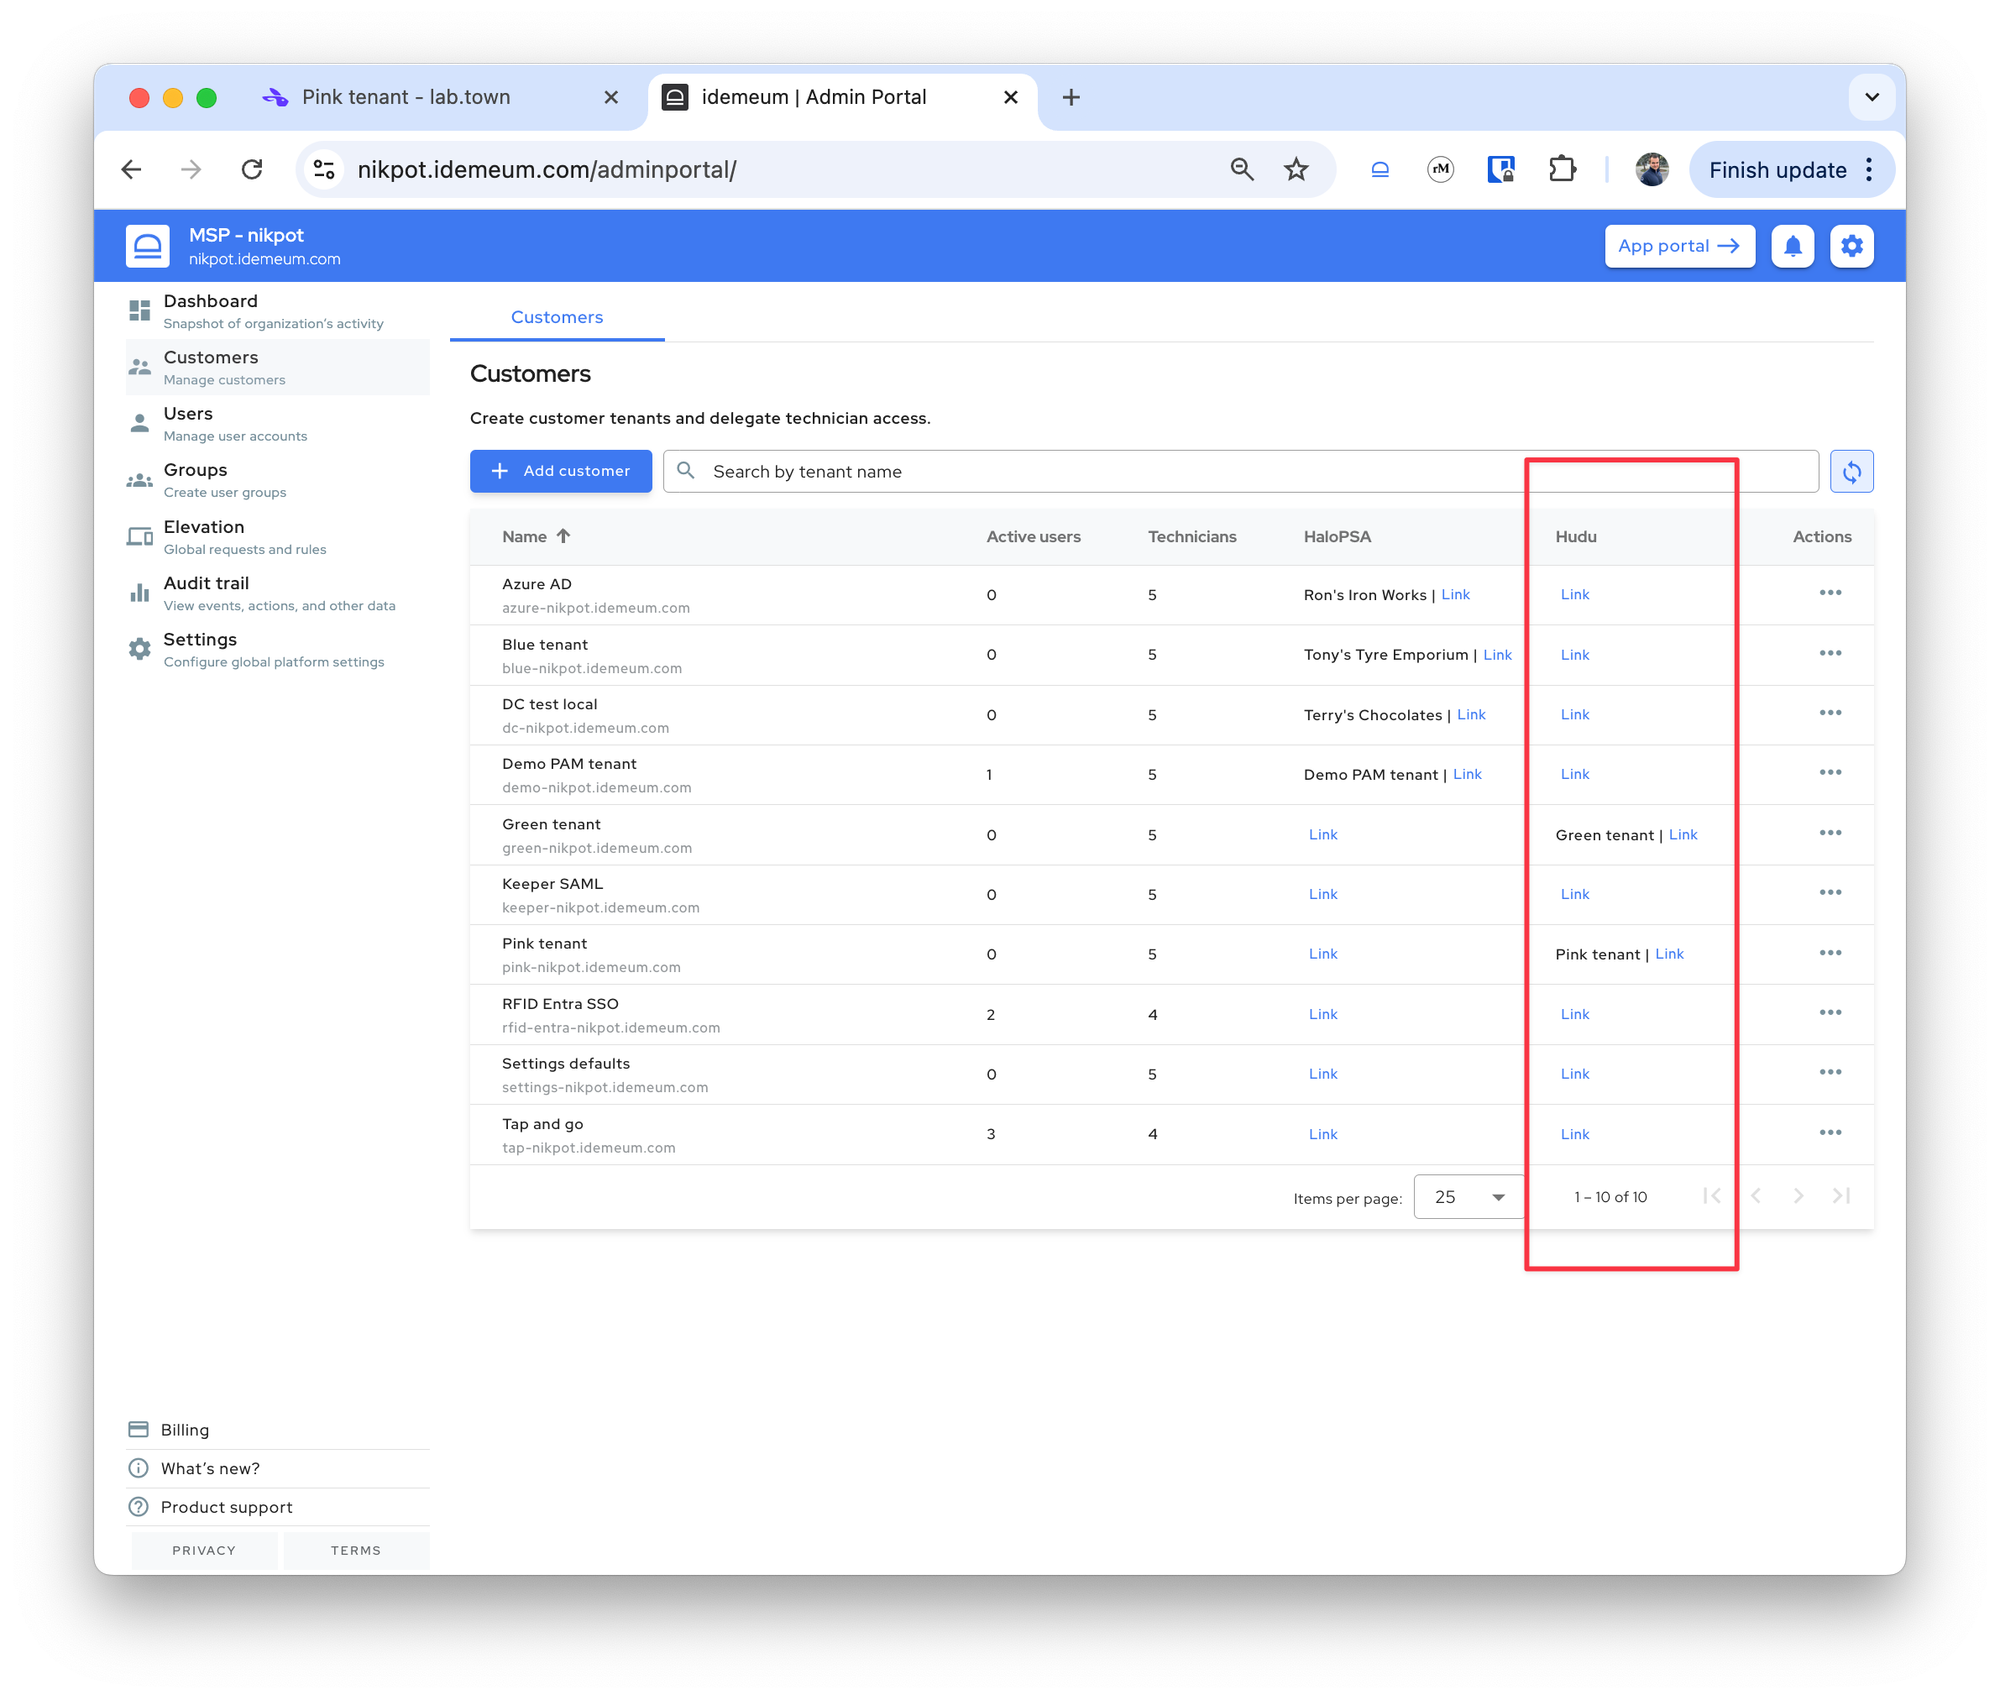This screenshot has height=1699, width=2000.
Task: Open actions menu for Pink tenant row
Action: (1830, 953)
